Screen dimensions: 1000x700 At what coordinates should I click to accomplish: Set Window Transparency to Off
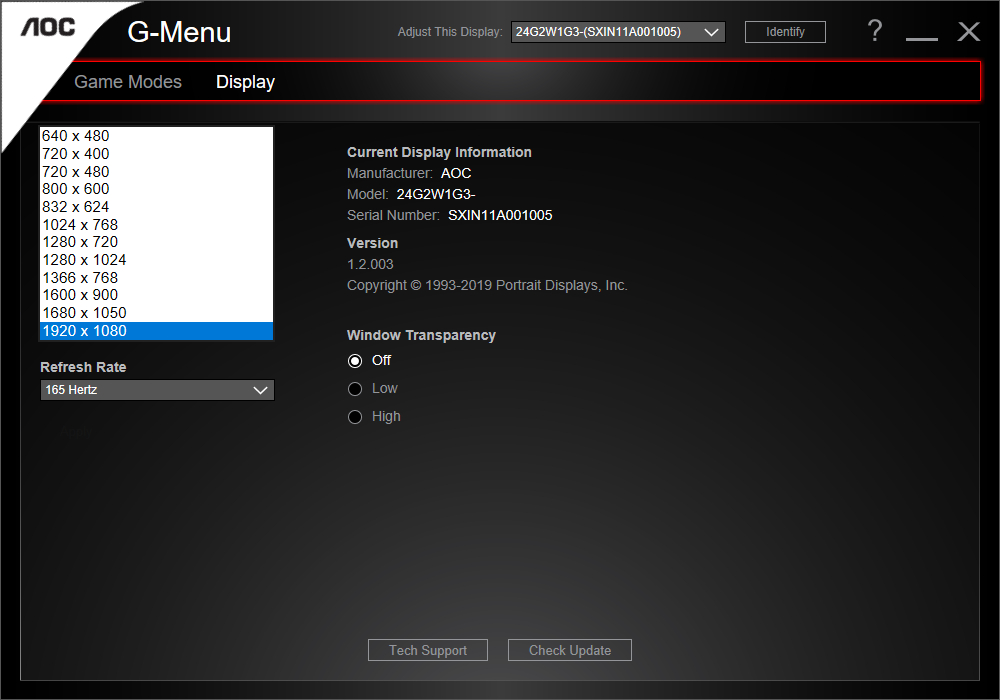click(x=355, y=361)
